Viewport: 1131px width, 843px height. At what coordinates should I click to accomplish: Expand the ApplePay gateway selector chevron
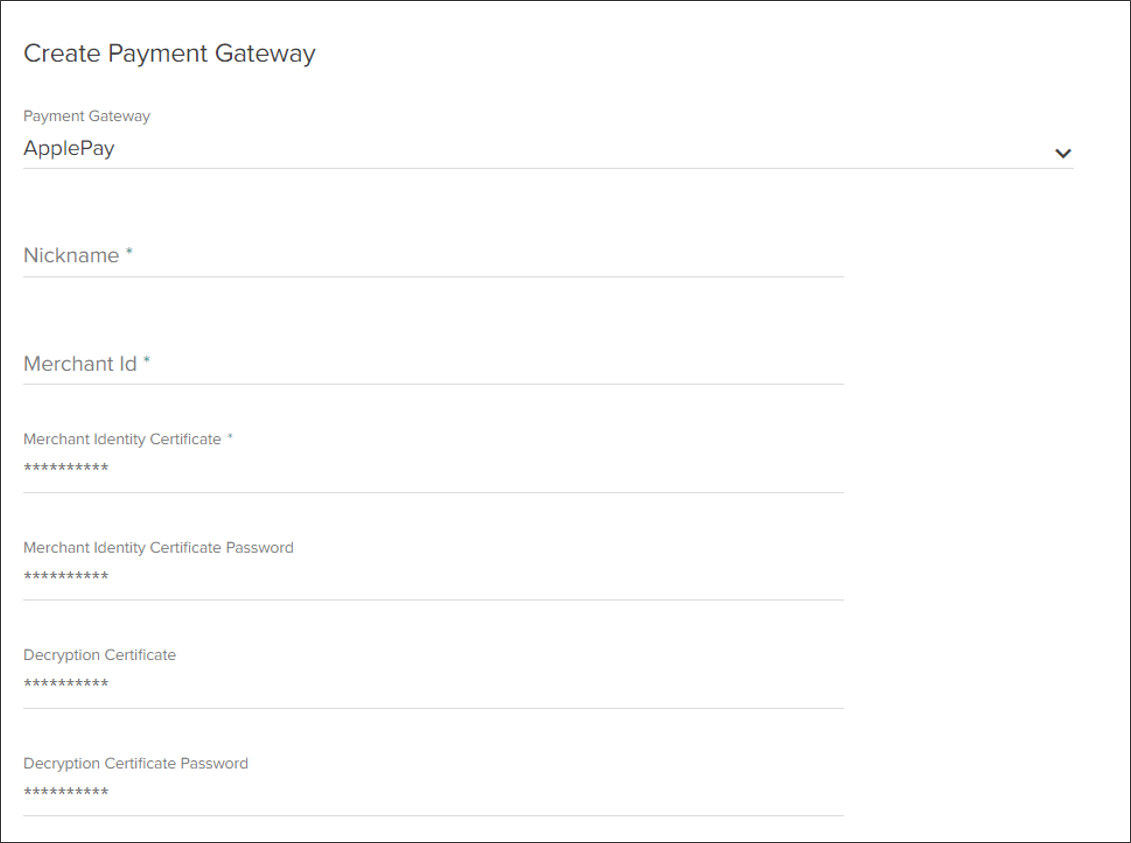click(1064, 153)
